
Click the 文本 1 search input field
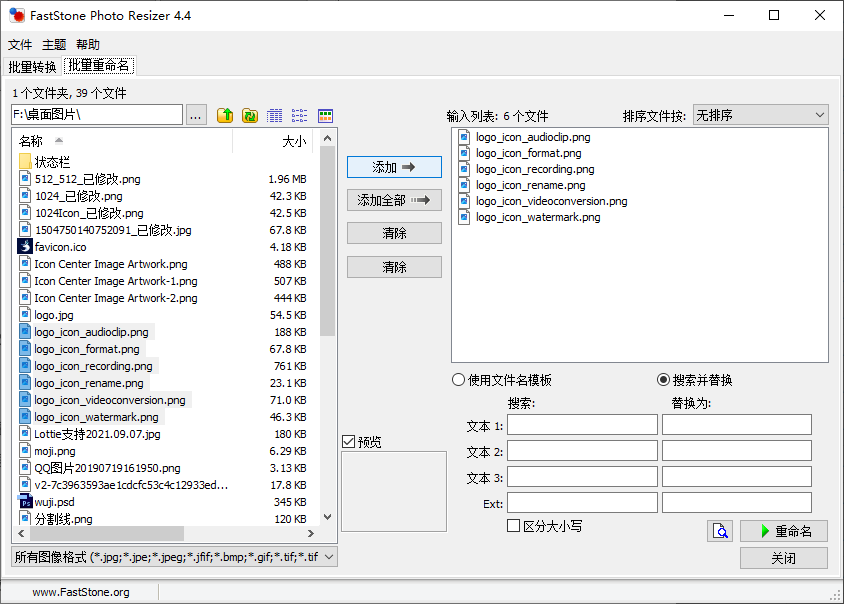[x=582, y=425]
